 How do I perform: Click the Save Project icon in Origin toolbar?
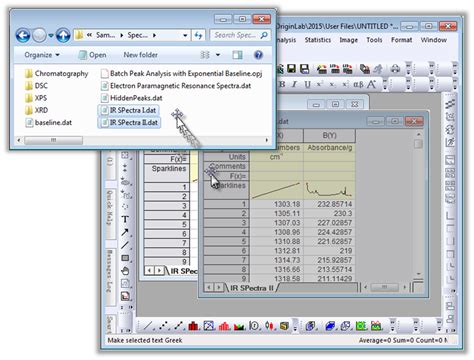click(x=291, y=69)
